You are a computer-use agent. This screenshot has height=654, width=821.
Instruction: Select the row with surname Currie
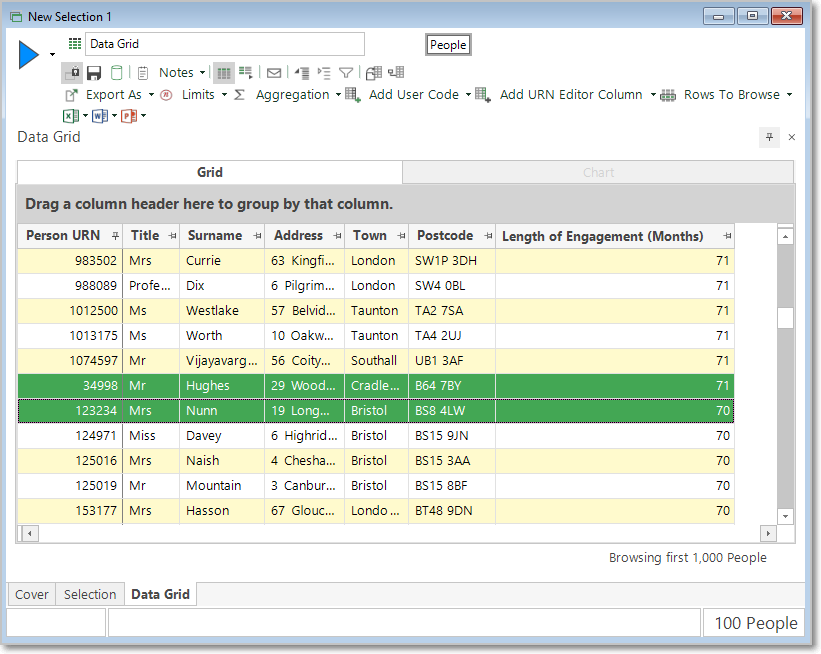pyautogui.click(x=376, y=261)
